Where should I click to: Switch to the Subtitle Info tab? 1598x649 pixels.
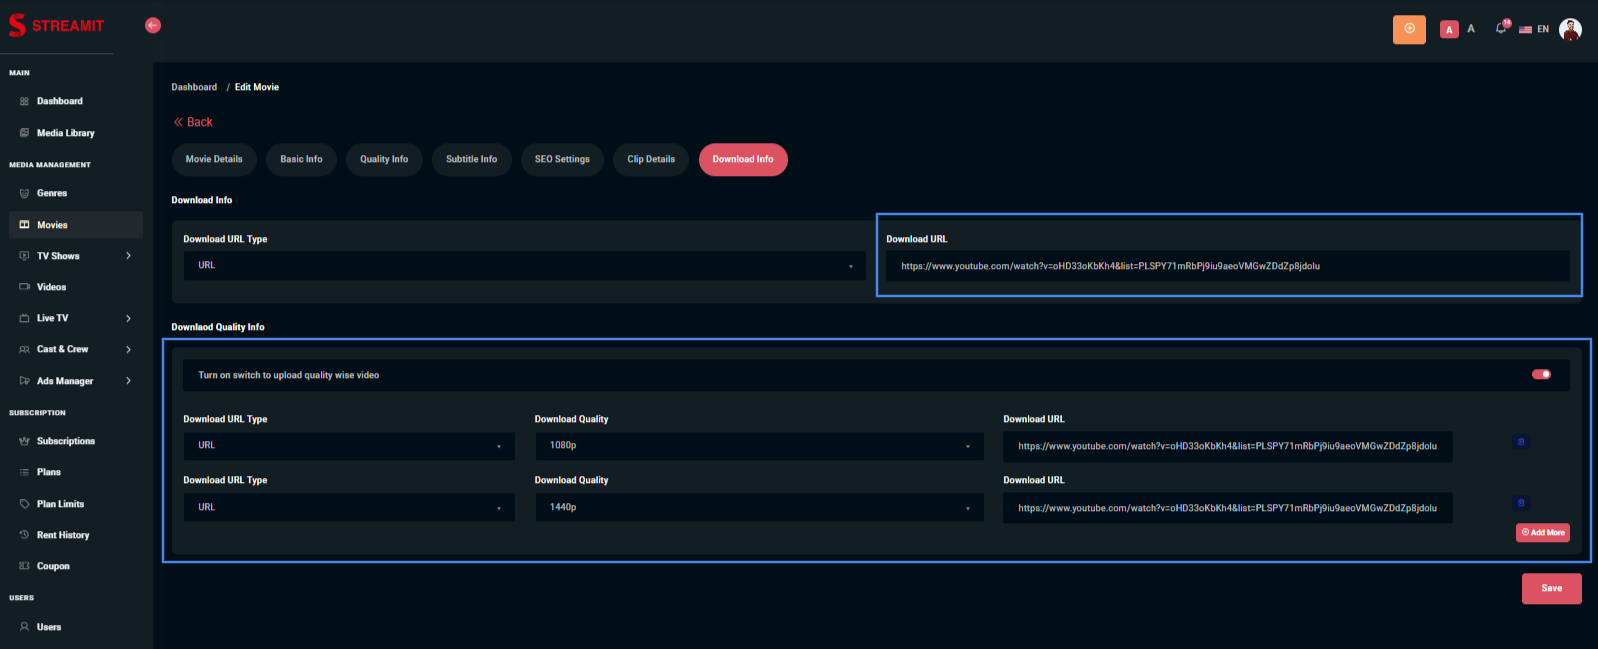pos(471,160)
